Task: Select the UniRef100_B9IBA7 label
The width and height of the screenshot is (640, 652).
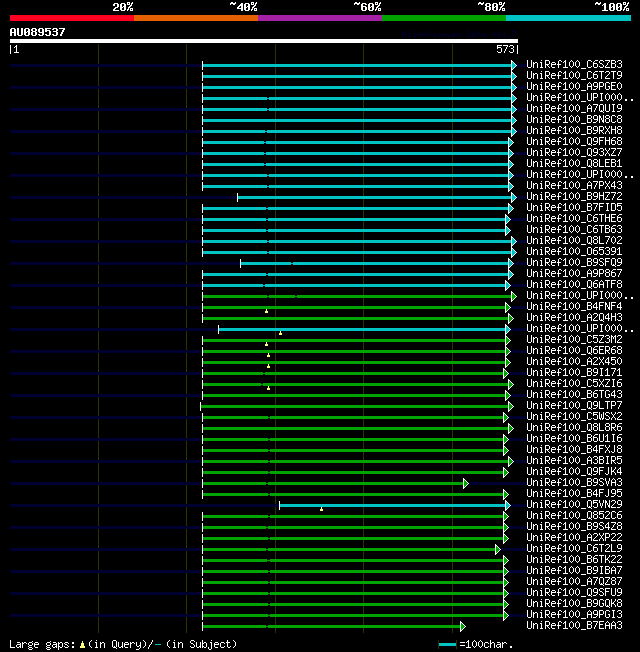Action: click(574, 570)
